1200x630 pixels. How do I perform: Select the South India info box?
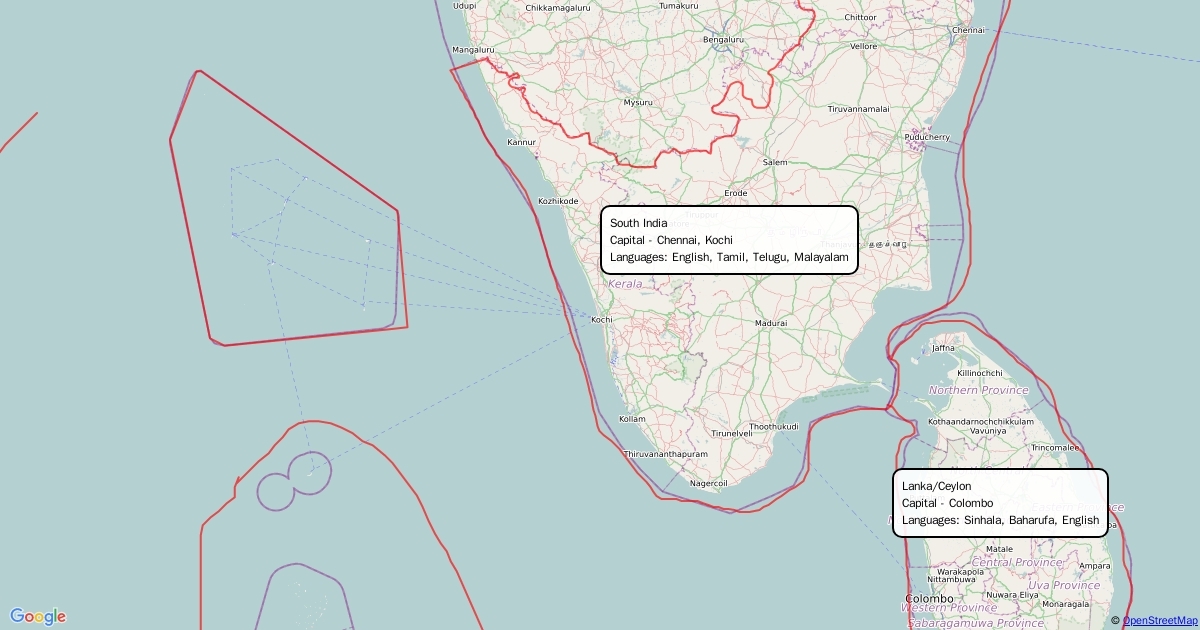point(729,240)
